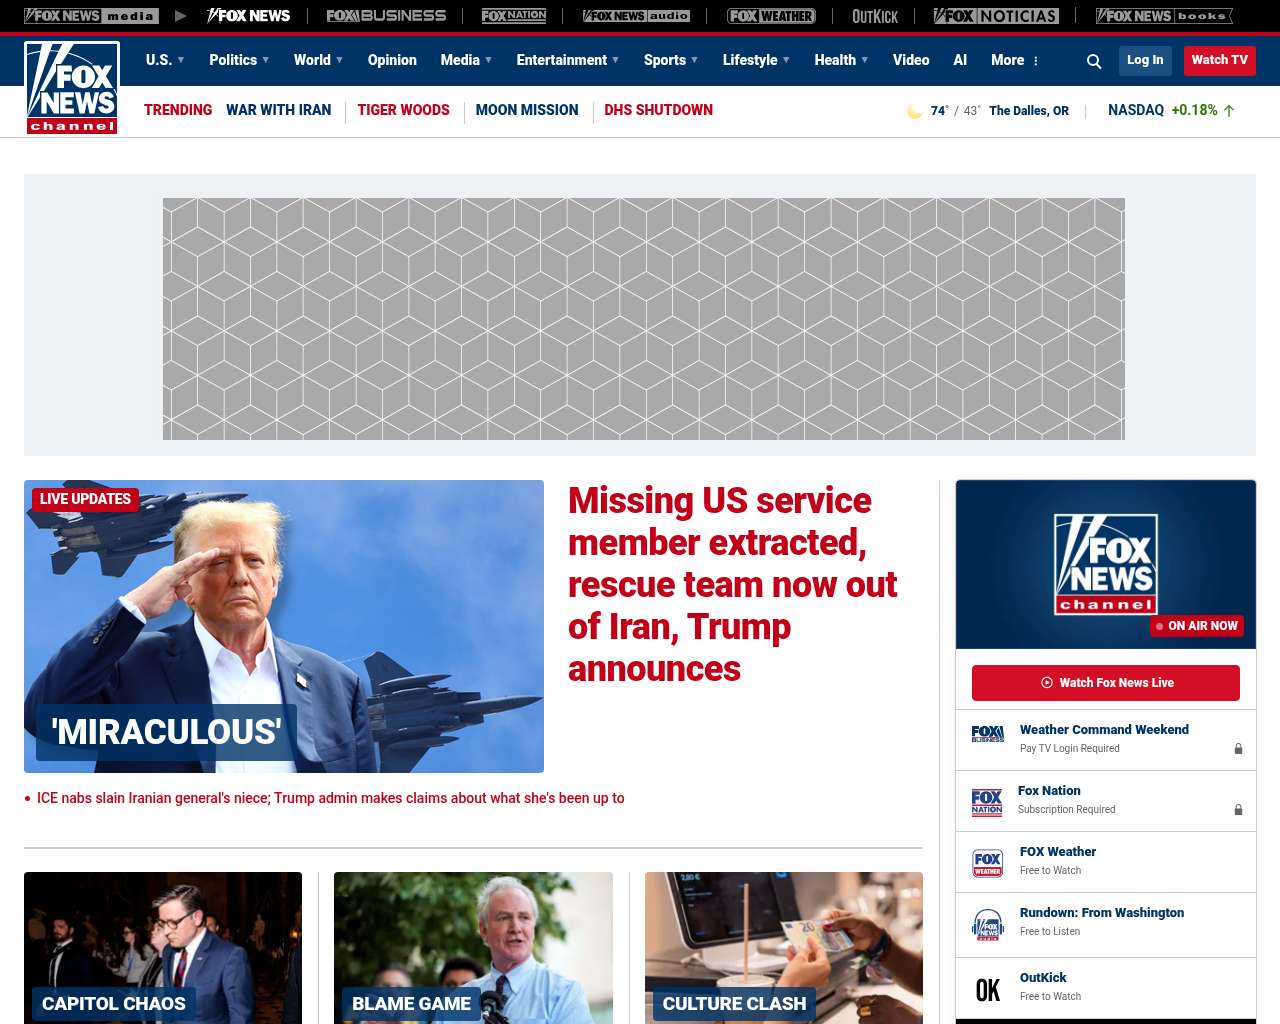Open Fox Weather logo in top bar
Image resolution: width=1280 pixels, height=1024 pixels.
click(x=771, y=16)
